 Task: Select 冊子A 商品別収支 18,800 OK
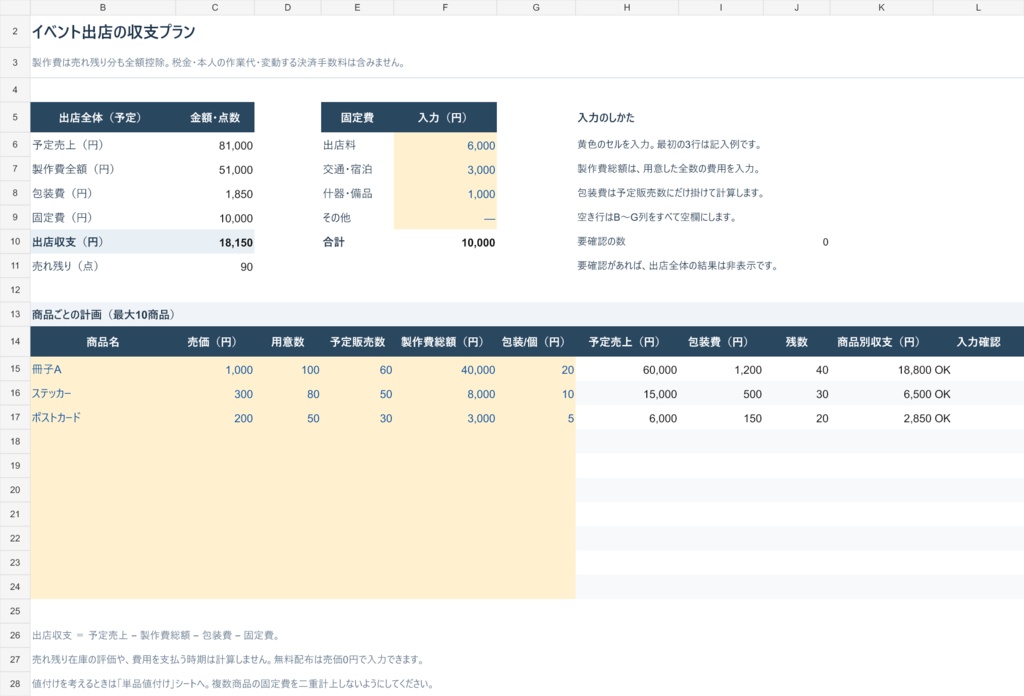881,370
